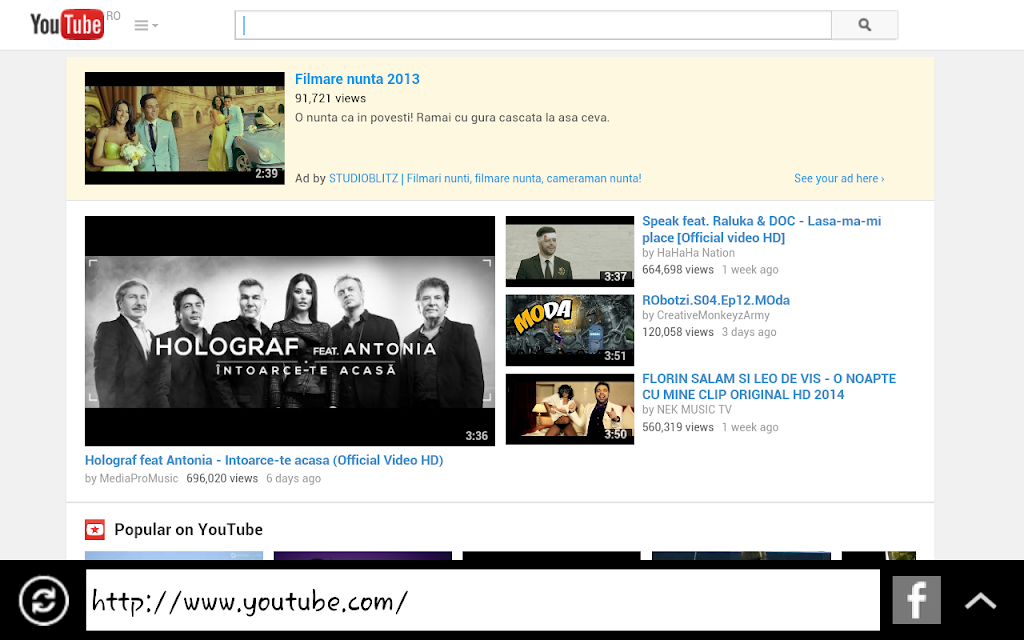Open the guide menu dropdown beside logo
The width and height of the screenshot is (1024, 640).
pos(146,25)
